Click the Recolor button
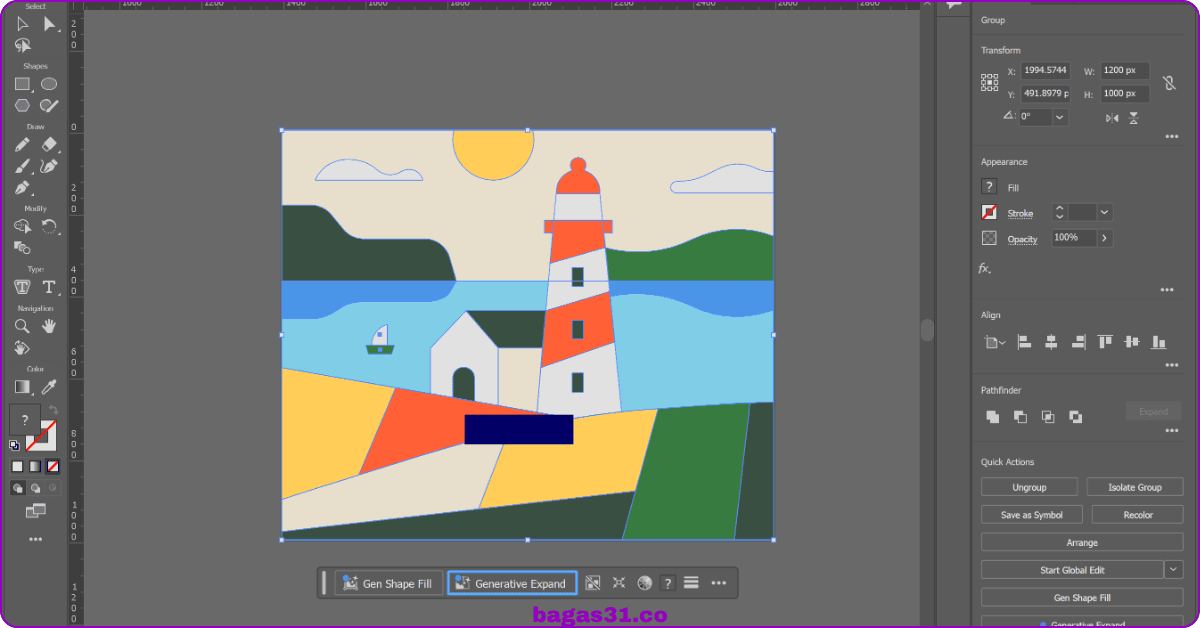1200x628 pixels. [x=1137, y=515]
